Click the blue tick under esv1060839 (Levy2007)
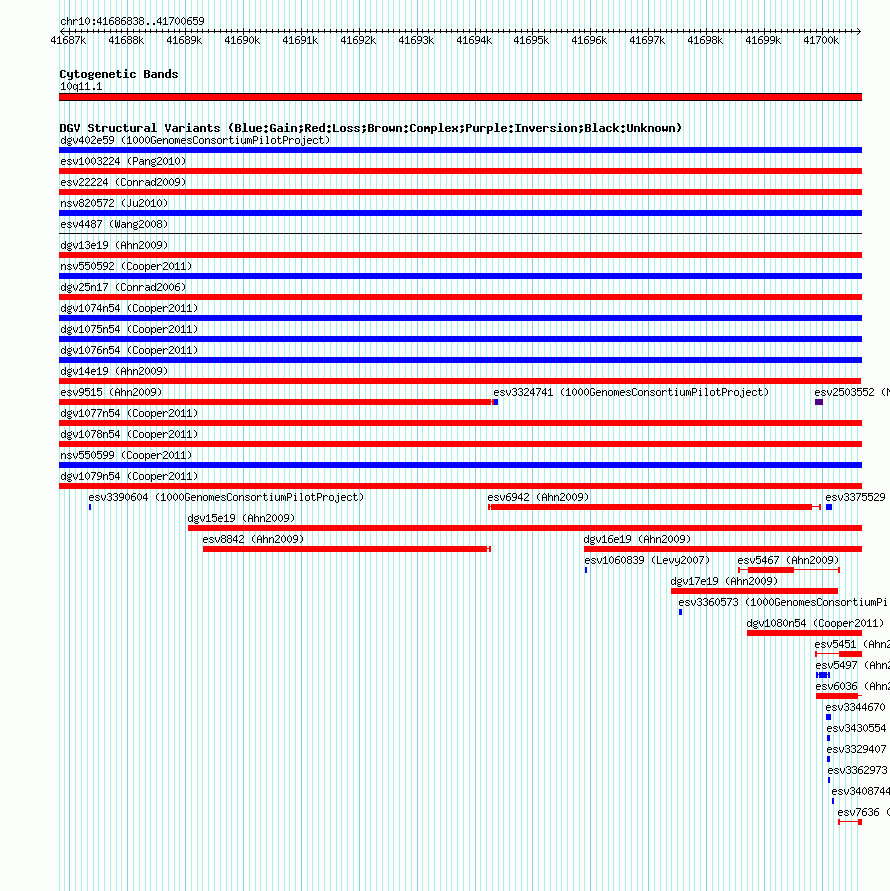The width and height of the screenshot is (890, 891). point(586,571)
